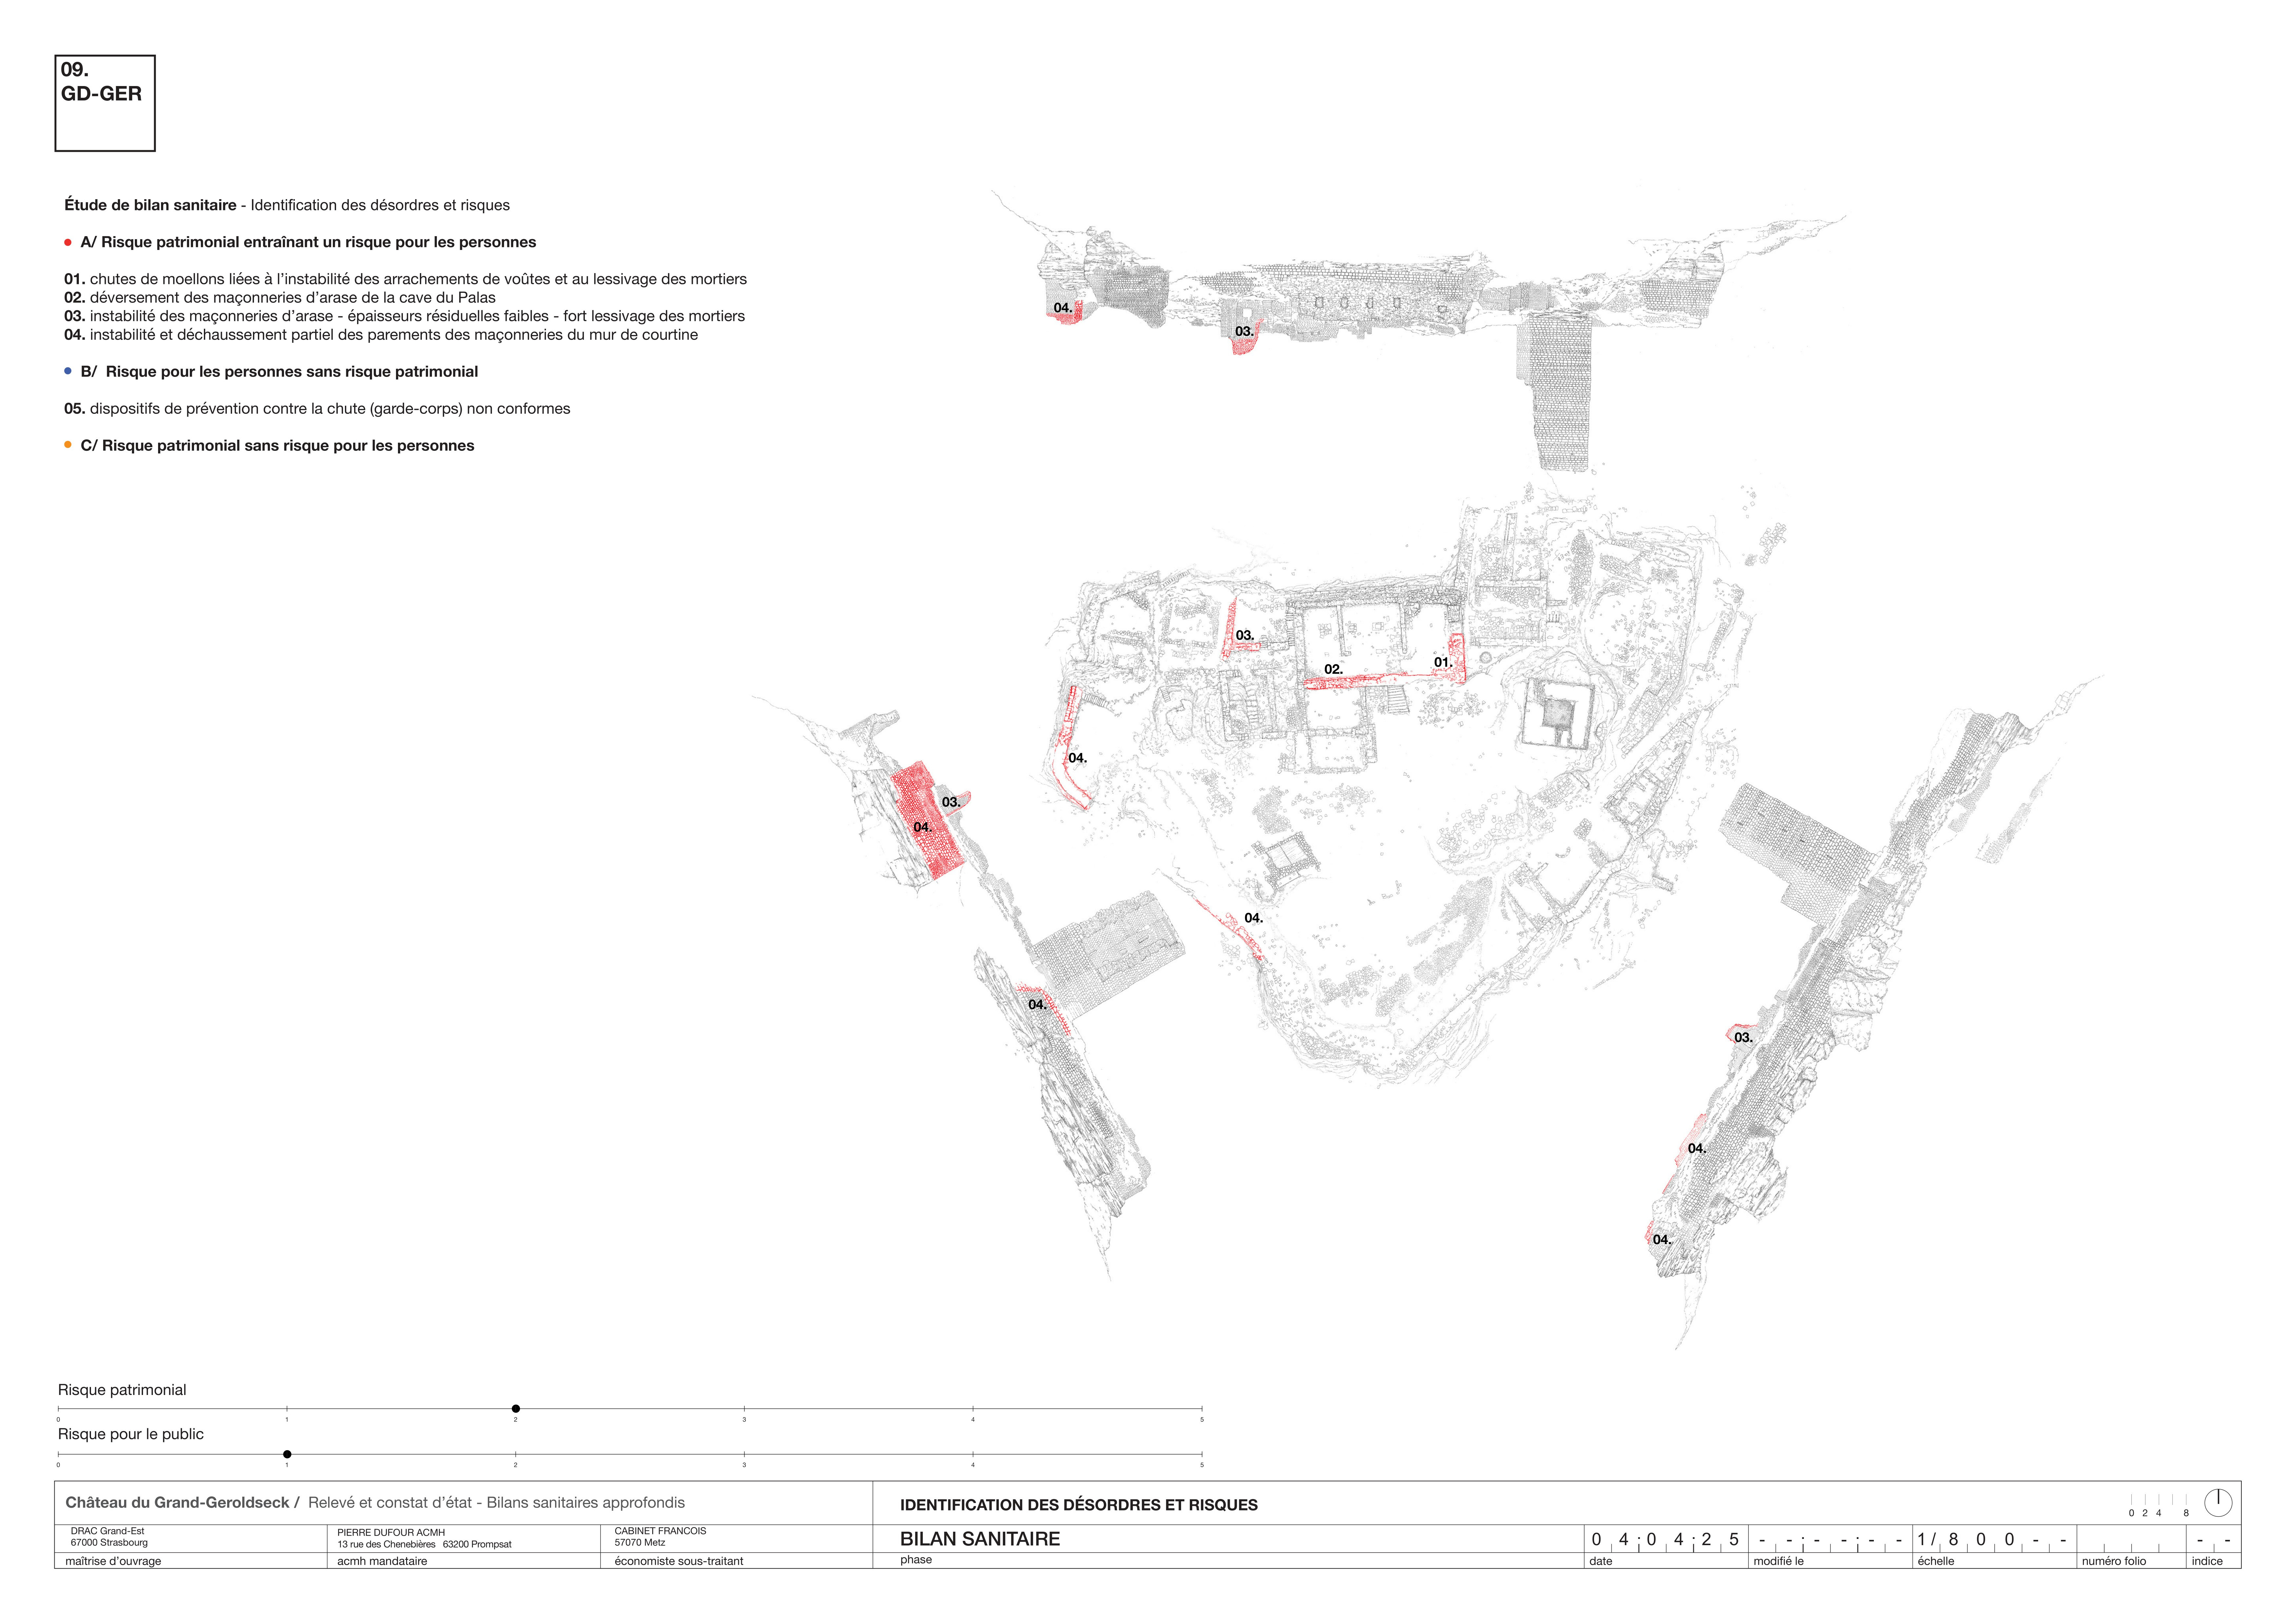Click the blue bullet beside category B heading
The image size is (2296, 1623).
68,371
